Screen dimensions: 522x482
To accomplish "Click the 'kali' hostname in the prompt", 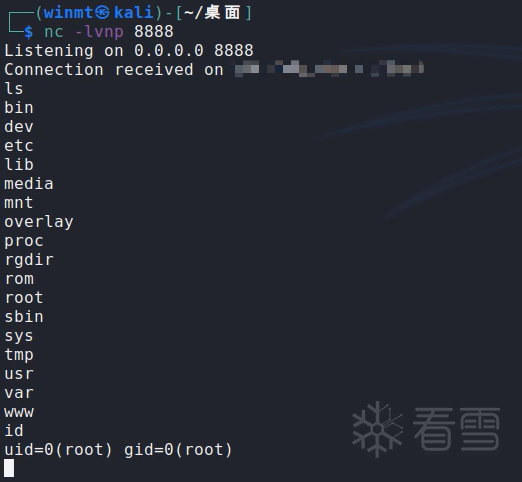I will coord(134,13).
